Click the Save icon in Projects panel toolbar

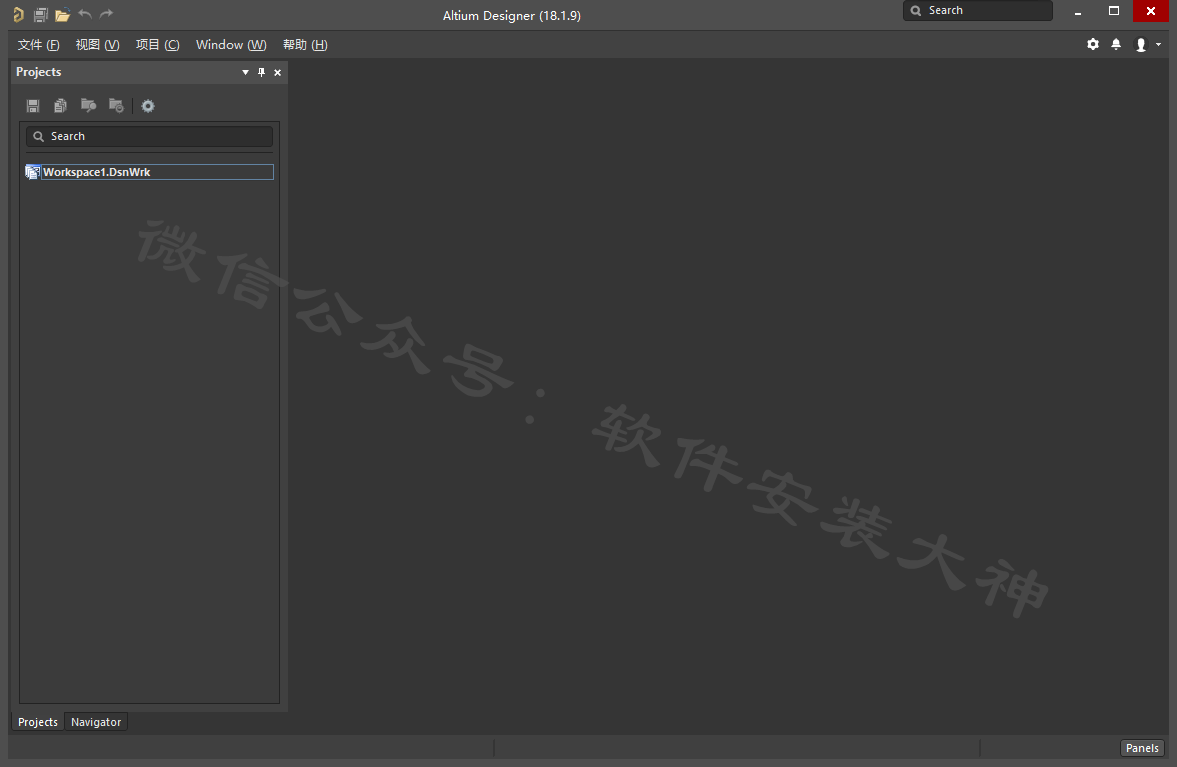(x=33, y=106)
